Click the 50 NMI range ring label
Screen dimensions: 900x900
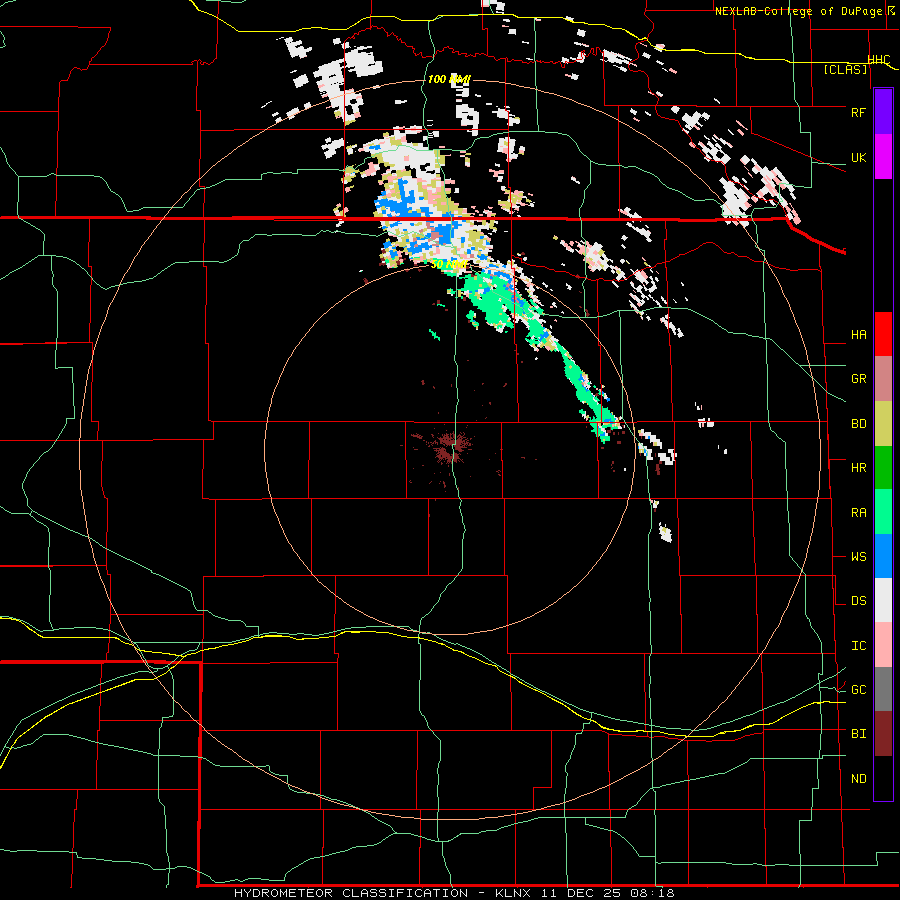click(x=448, y=265)
